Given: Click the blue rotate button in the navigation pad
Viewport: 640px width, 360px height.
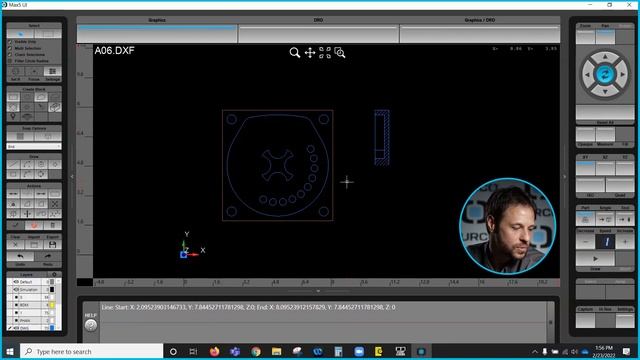Looking at the screenshot, I should [605, 75].
